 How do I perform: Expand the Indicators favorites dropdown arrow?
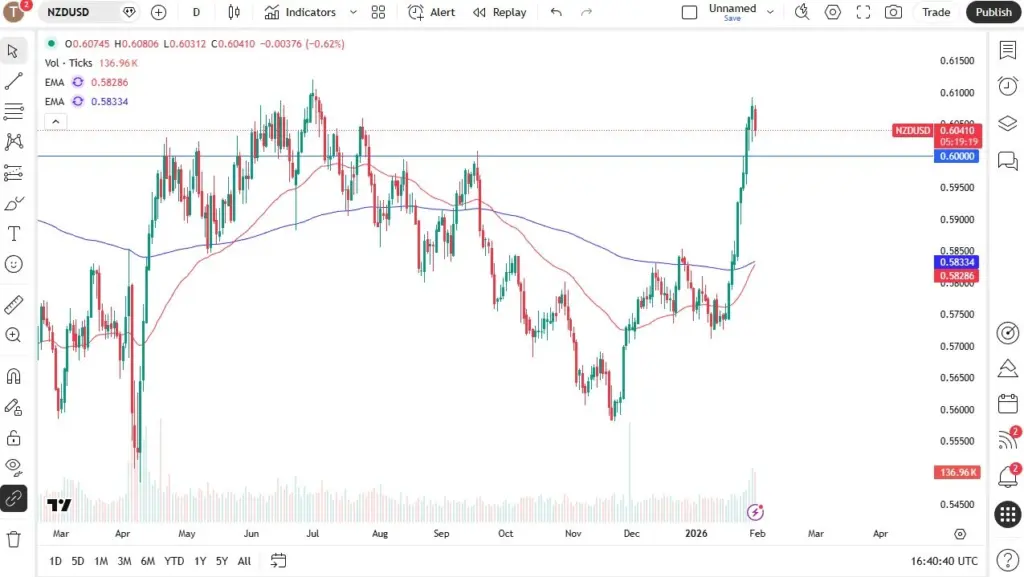pos(353,12)
